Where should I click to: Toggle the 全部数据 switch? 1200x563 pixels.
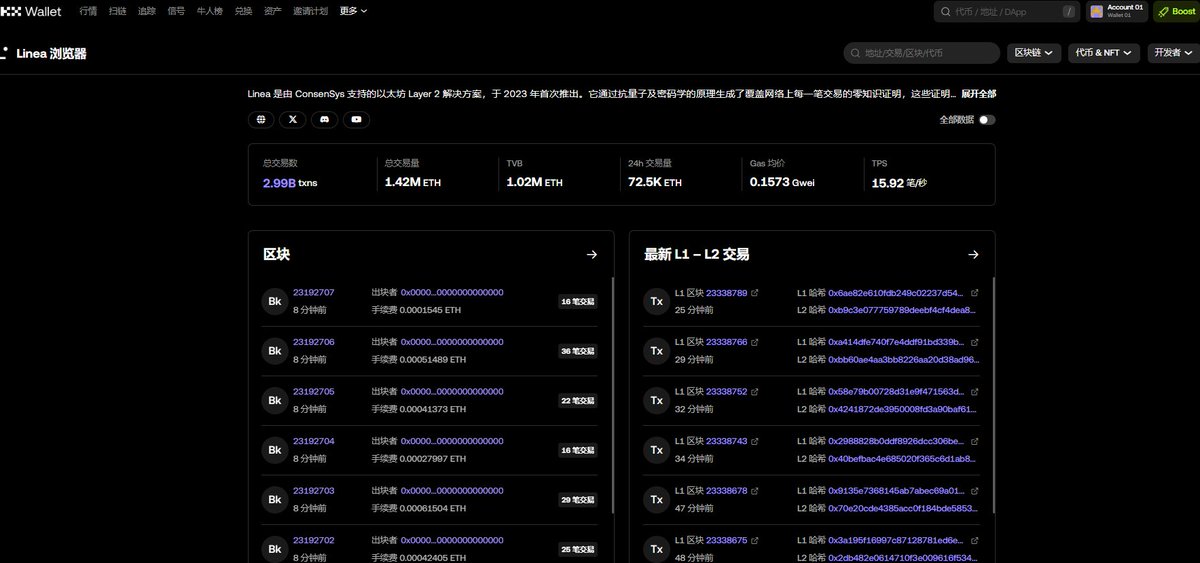coord(987,120)
